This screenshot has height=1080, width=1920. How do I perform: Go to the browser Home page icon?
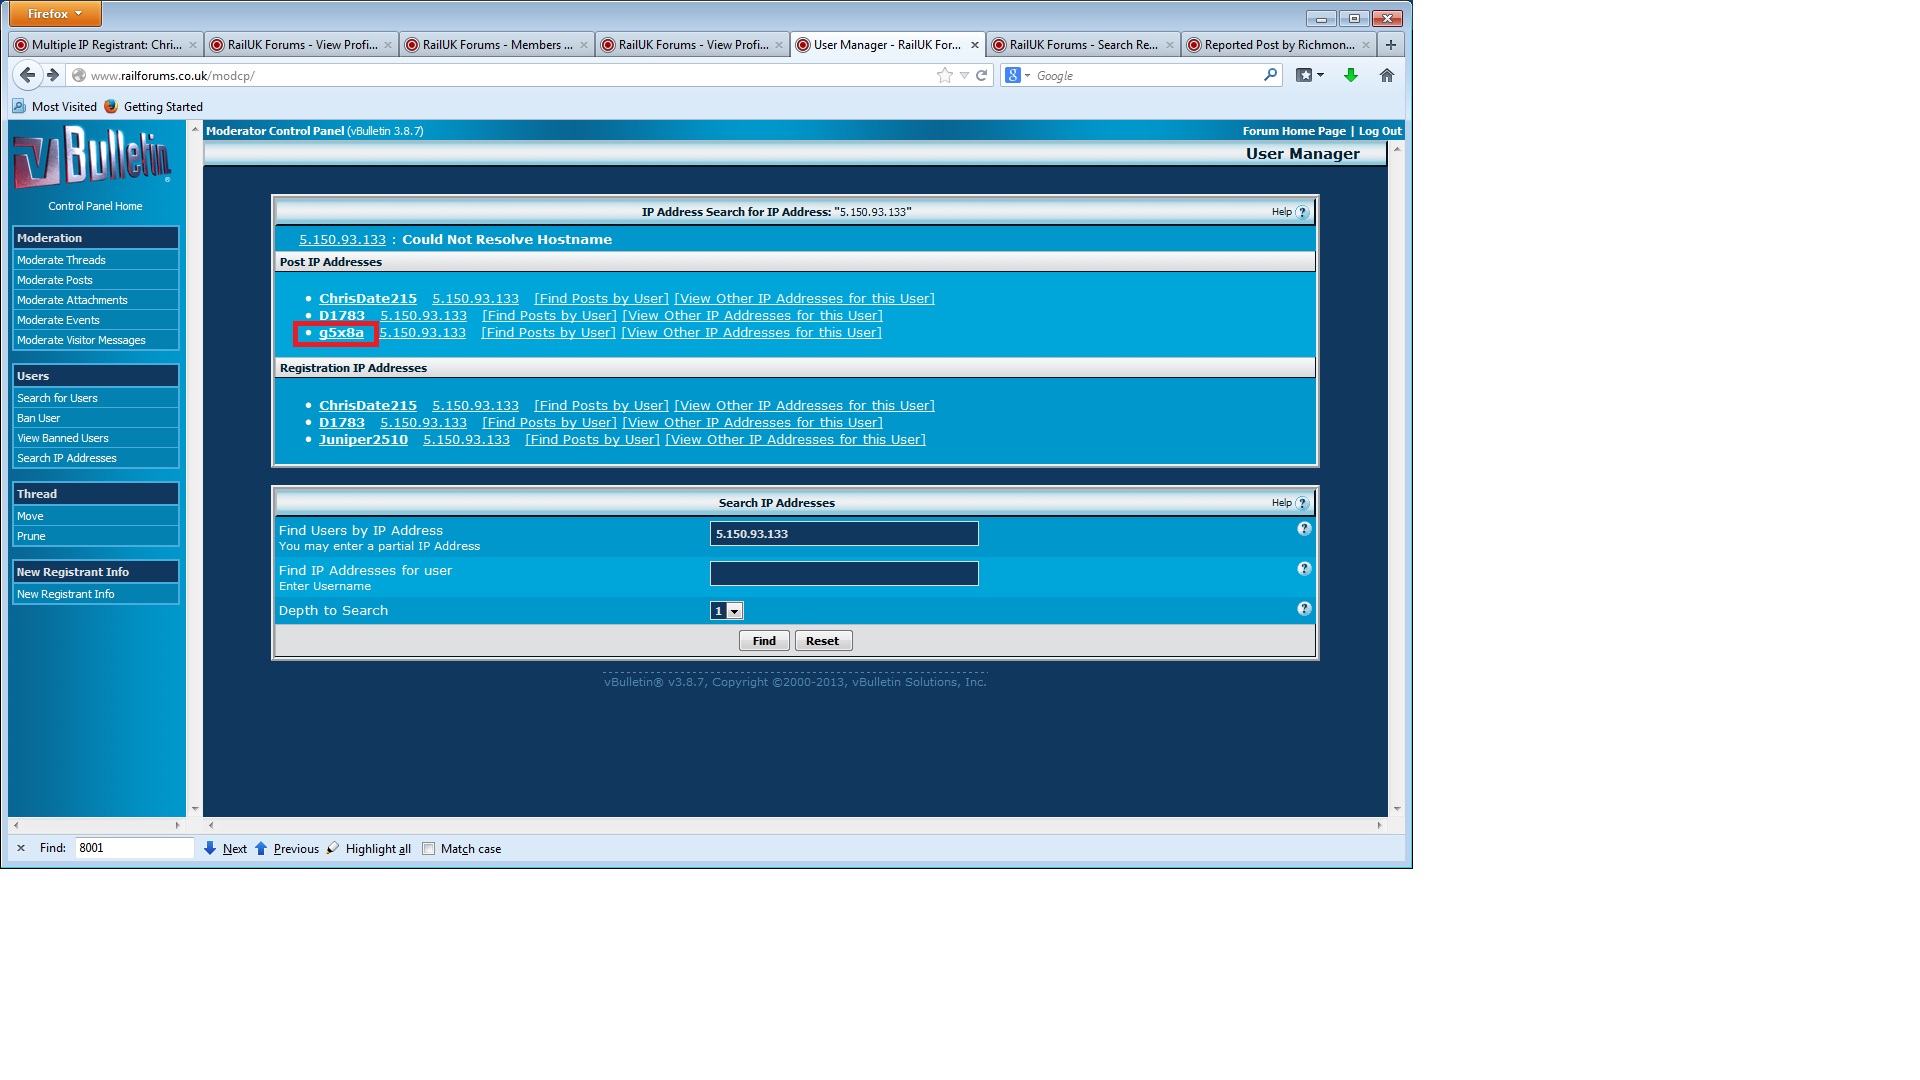click(1387, 75)
